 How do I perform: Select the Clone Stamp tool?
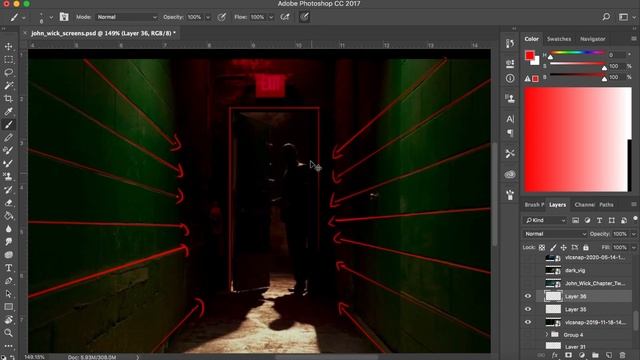coord(9,176)
